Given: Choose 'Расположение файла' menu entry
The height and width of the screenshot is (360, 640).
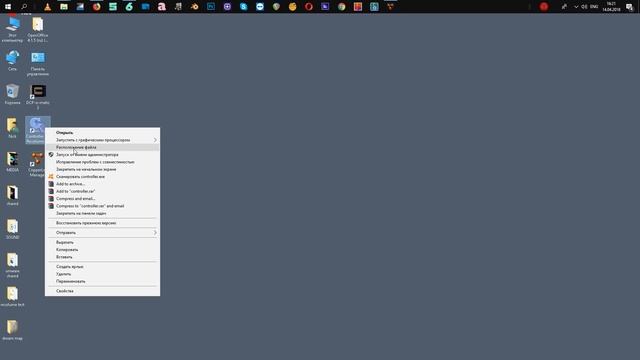Looking at the screenshot, I should pos(102,147).
